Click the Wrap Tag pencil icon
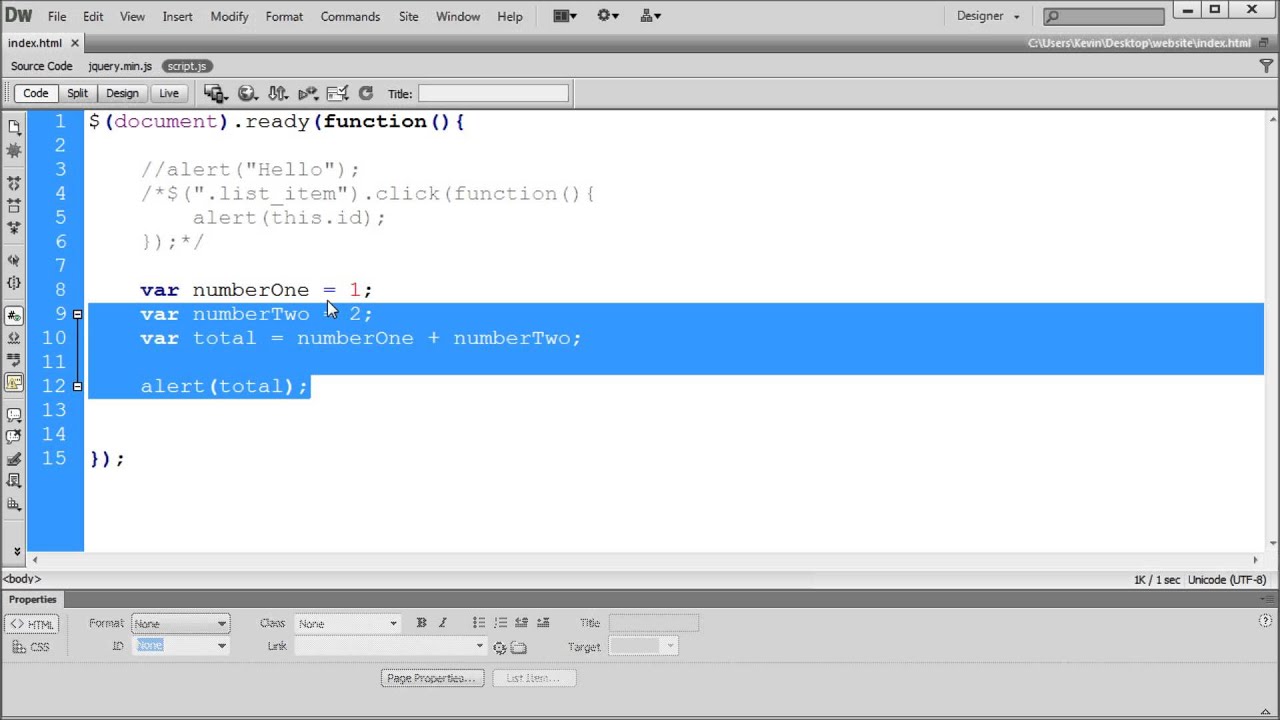1280x720 pixels. coord(14,460)
